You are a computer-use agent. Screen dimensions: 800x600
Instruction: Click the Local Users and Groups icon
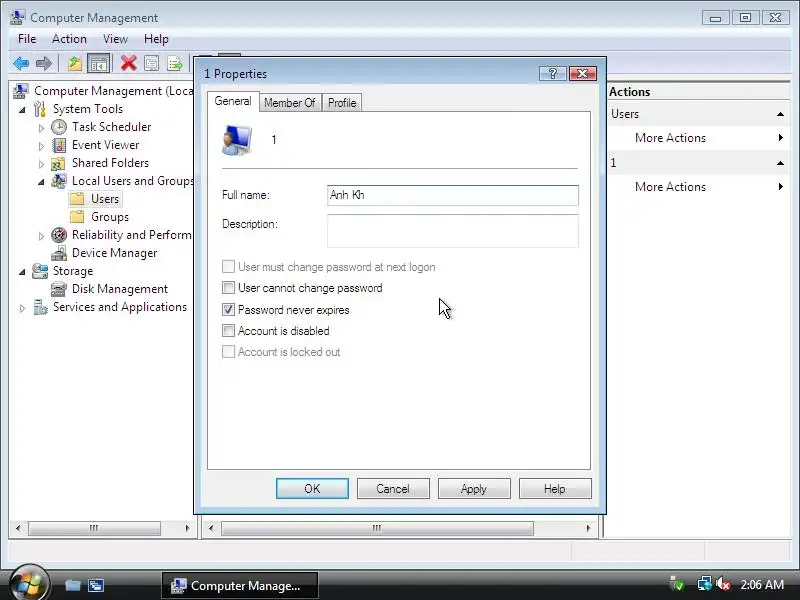59,181
